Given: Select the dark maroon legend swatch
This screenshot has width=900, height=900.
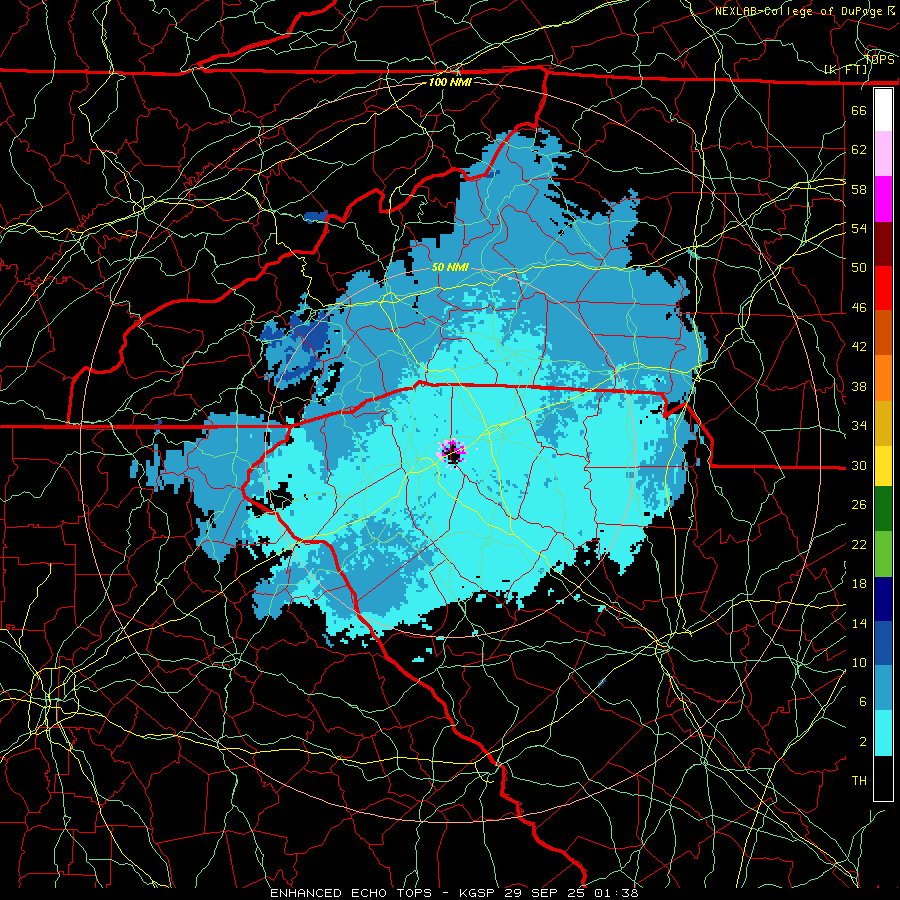Looking at the screenshot, I should [x=883, y=244].
